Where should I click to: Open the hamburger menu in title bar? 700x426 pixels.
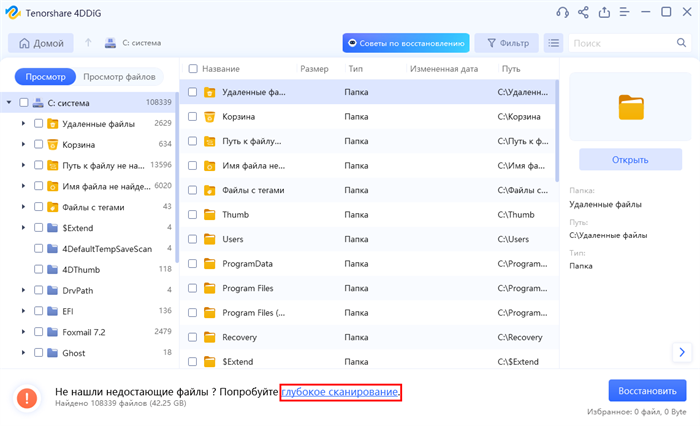pos(625,13)
